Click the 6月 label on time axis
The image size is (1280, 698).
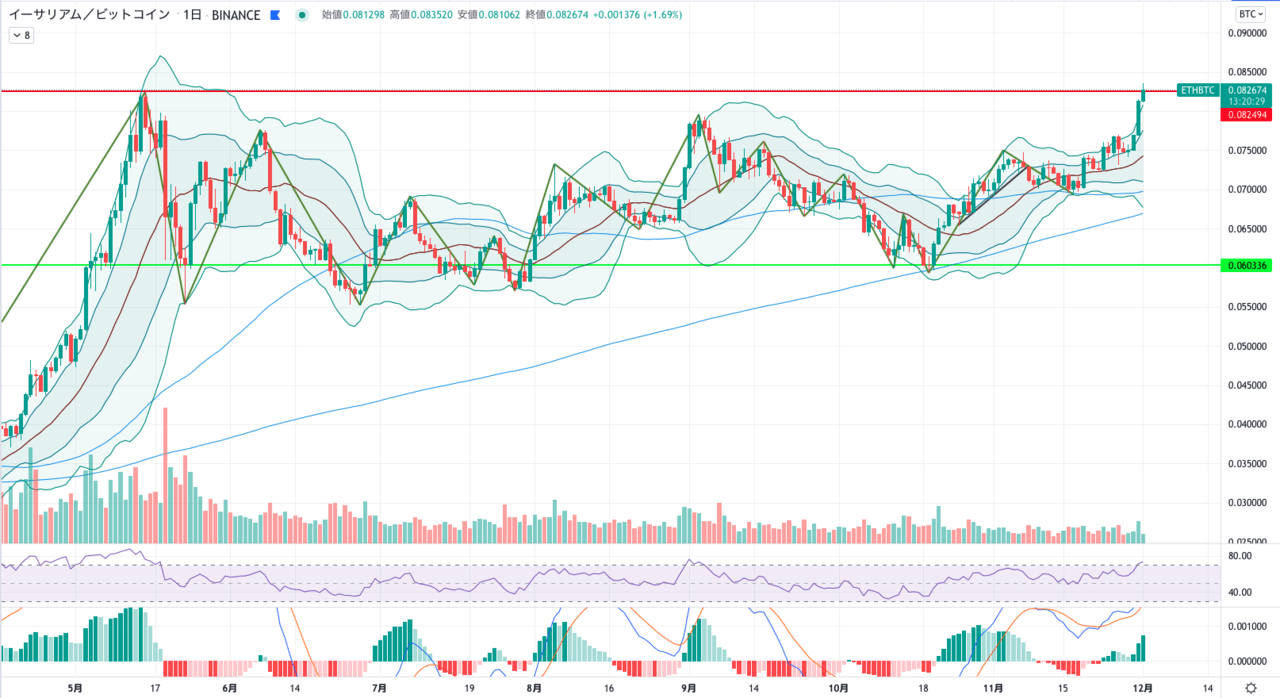[x=229, y=688]
